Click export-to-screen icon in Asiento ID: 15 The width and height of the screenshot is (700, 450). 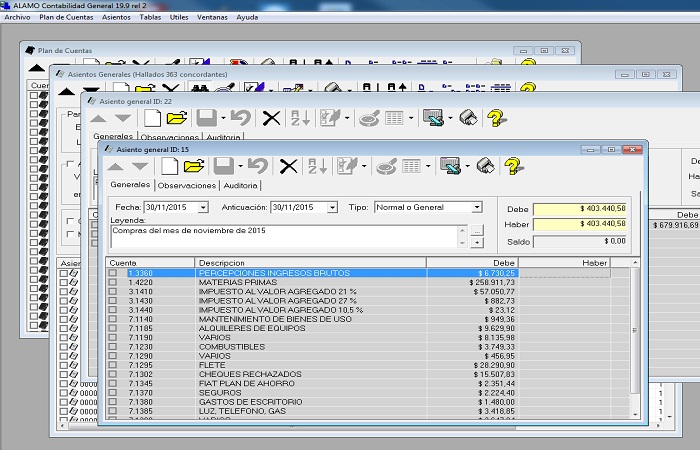tap(450, 167)
